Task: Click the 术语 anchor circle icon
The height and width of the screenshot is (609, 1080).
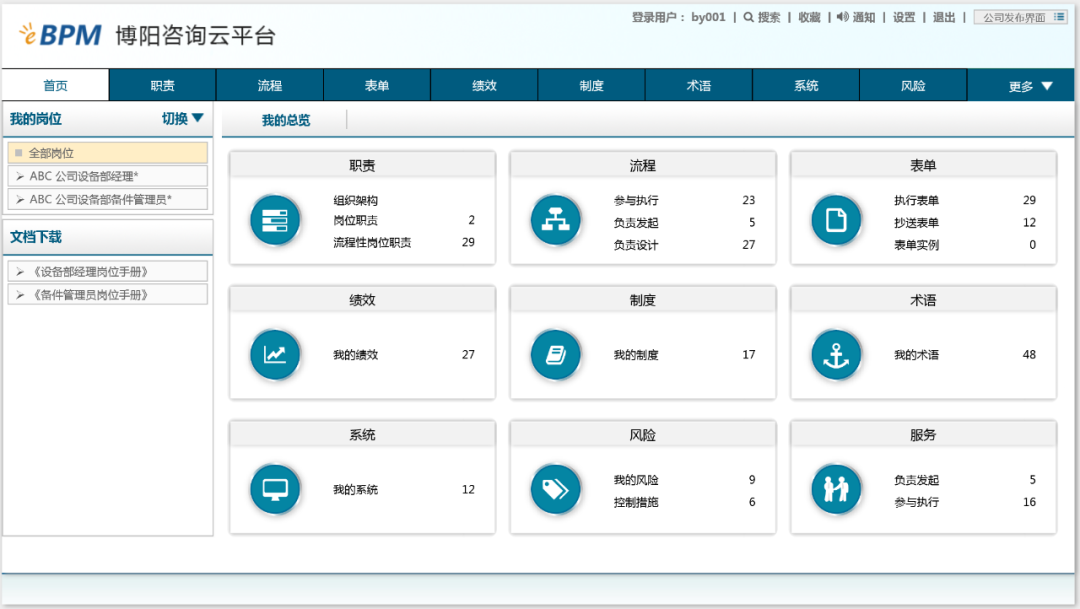Action: point(836,355)
